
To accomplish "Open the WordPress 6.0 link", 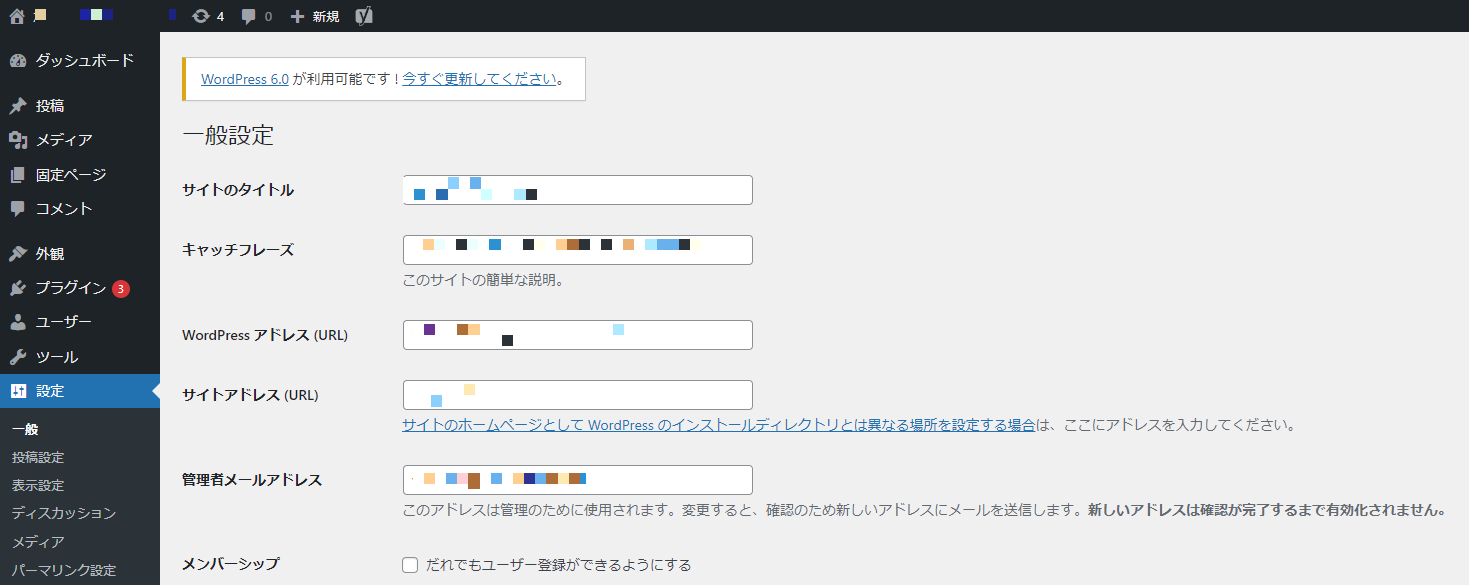I will [245, 79].
